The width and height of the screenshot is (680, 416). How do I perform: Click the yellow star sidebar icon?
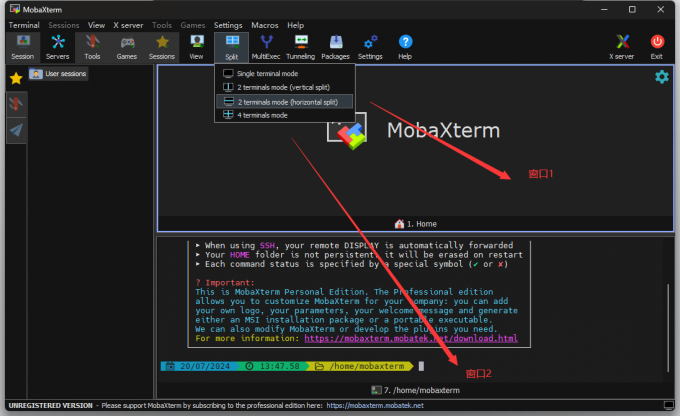click(16, 79)
